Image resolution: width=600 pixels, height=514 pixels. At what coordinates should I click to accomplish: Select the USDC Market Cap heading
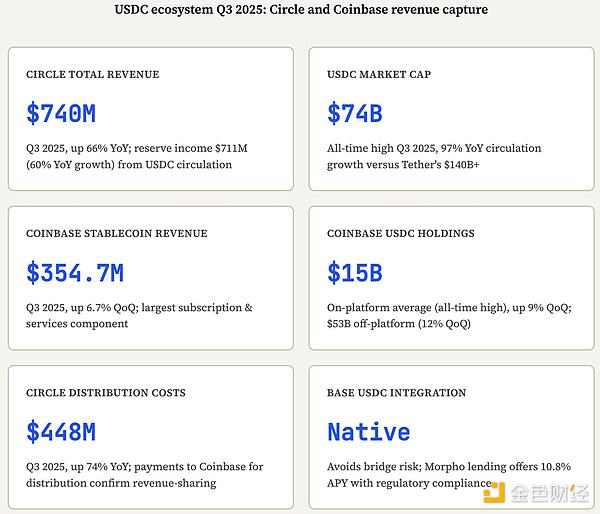click(379, 75)
